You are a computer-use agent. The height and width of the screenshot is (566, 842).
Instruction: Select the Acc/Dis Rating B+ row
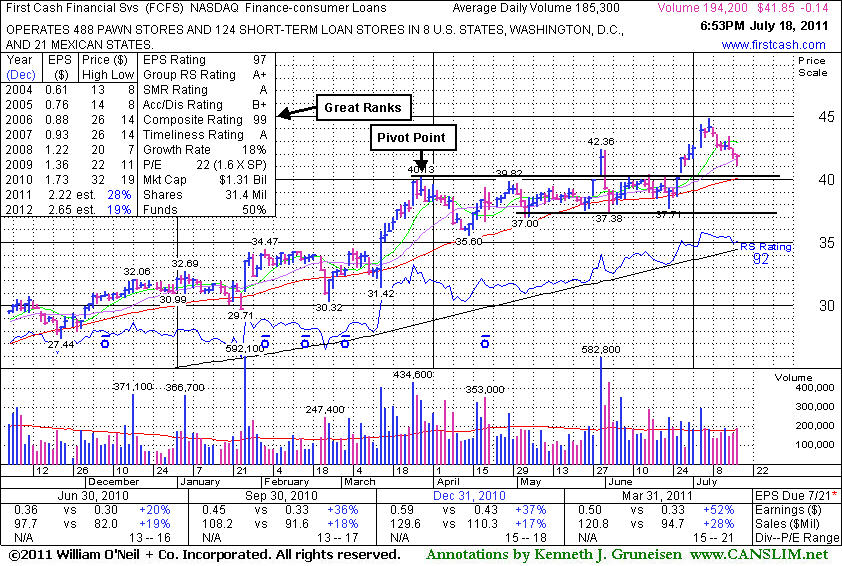point(205,105)
